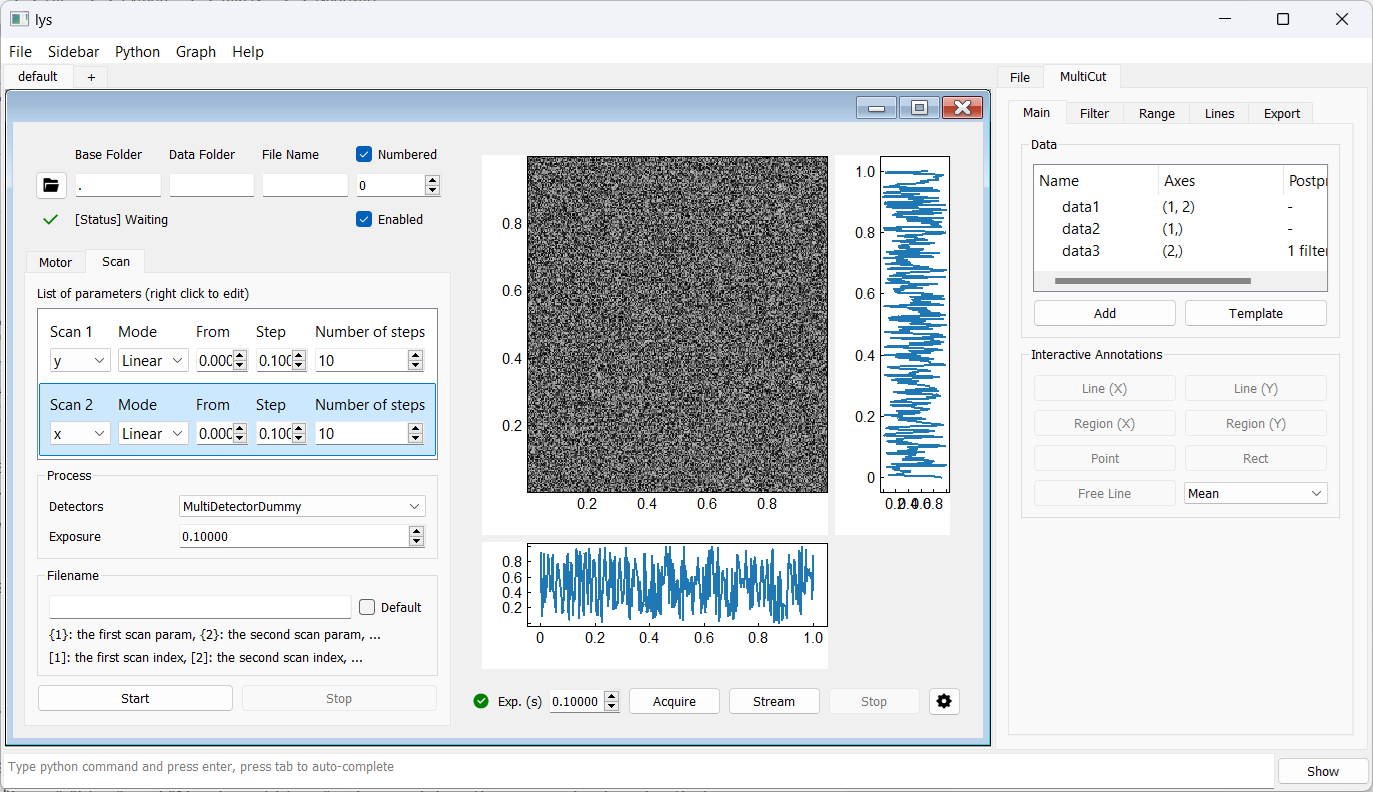Expand the Scan 1 axis dropdown showing y
Screen dimensions: 1373x792
80,361
